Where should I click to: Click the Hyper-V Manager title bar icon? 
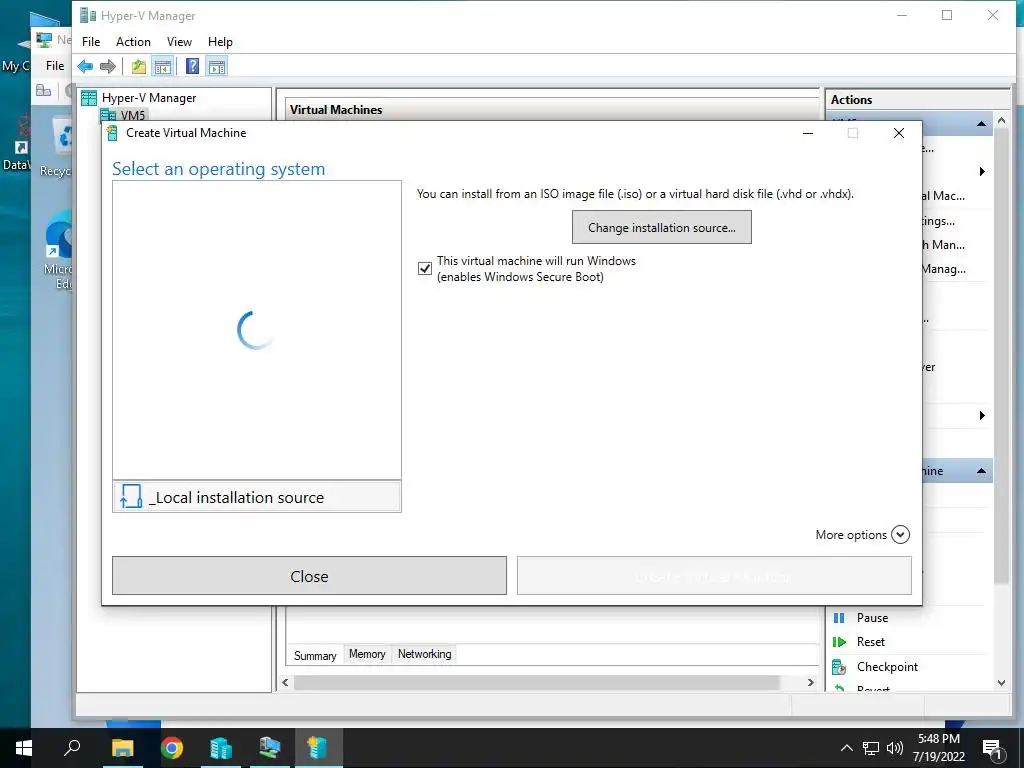coord(88,15)
